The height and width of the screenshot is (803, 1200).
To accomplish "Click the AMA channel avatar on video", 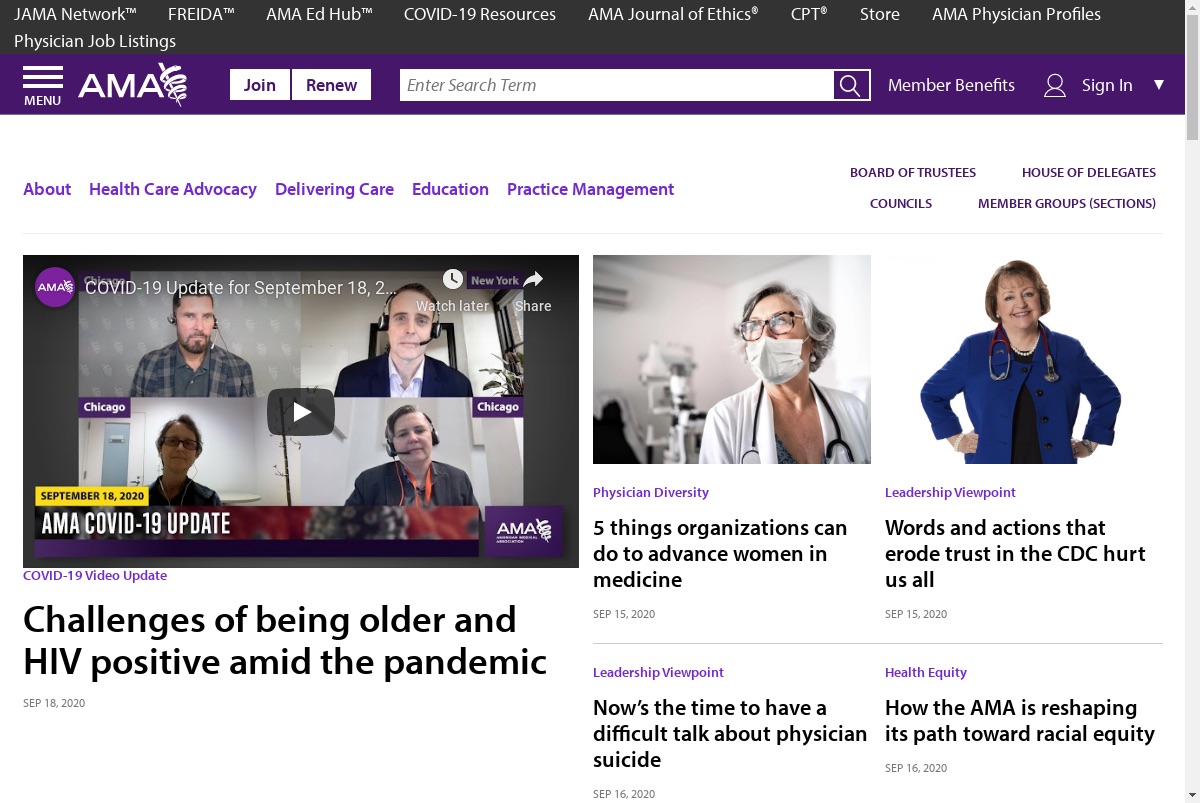I will coord(55,287).
